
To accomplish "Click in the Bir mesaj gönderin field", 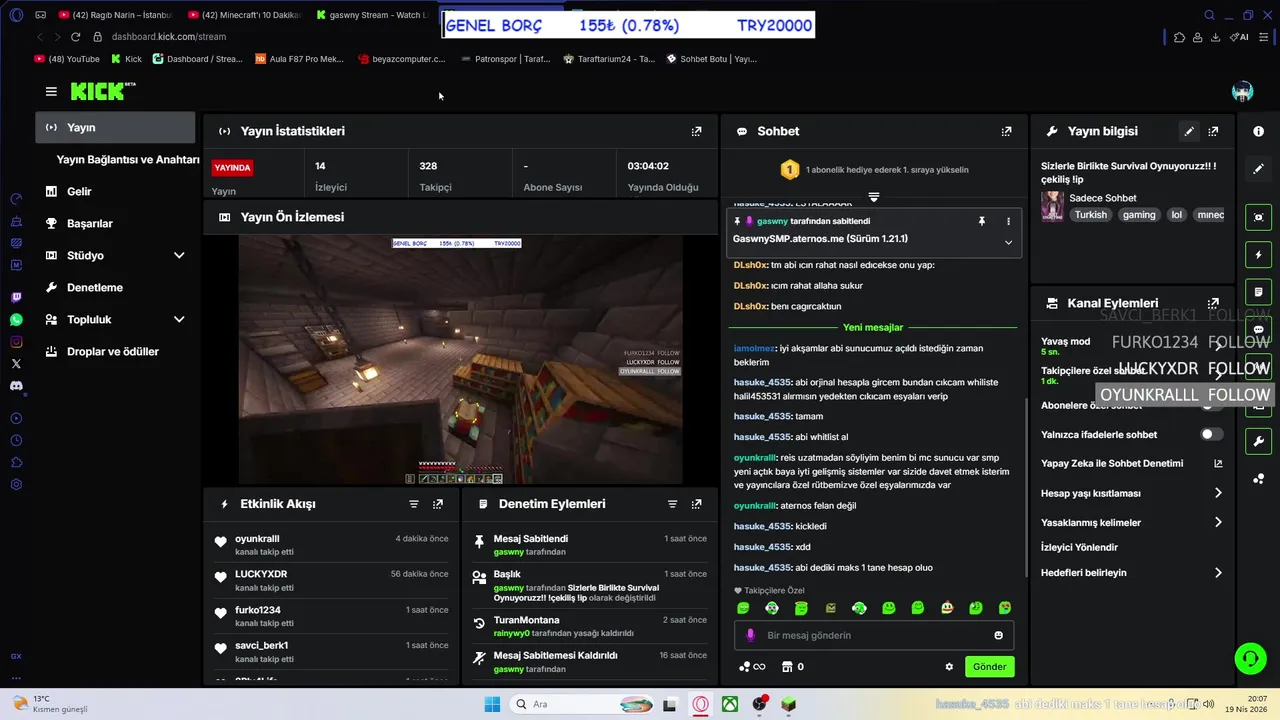I will click(x=873, y=635).
